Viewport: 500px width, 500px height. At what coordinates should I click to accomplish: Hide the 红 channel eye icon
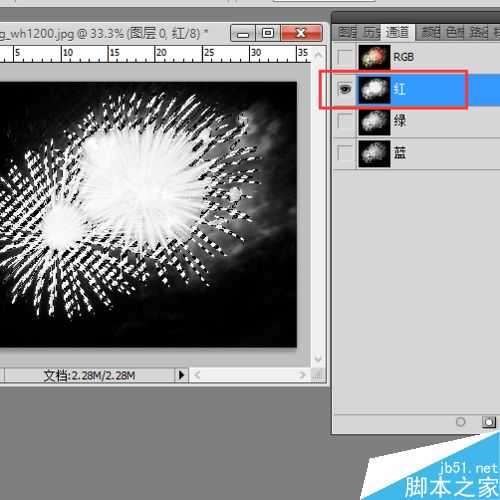(345, 89)
